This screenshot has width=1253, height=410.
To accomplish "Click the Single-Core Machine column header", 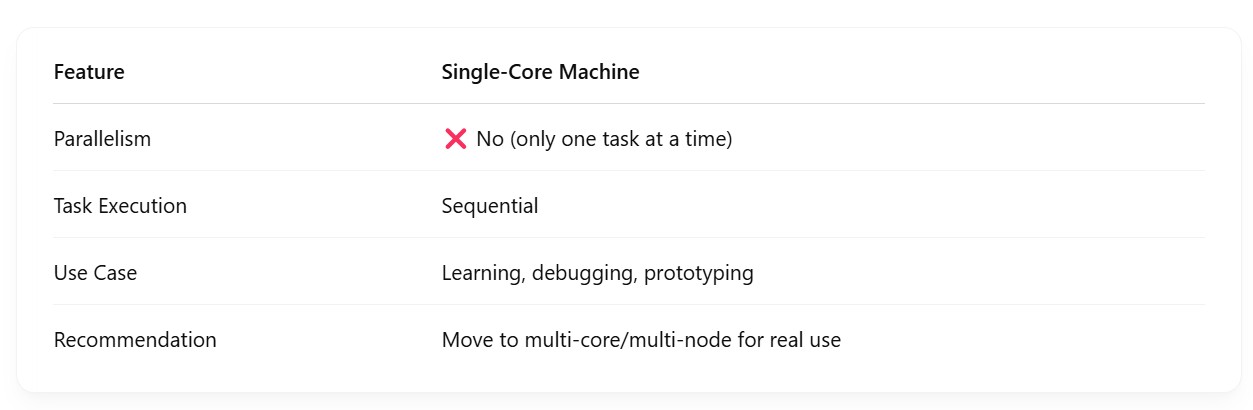I will (x=540, y=72).
